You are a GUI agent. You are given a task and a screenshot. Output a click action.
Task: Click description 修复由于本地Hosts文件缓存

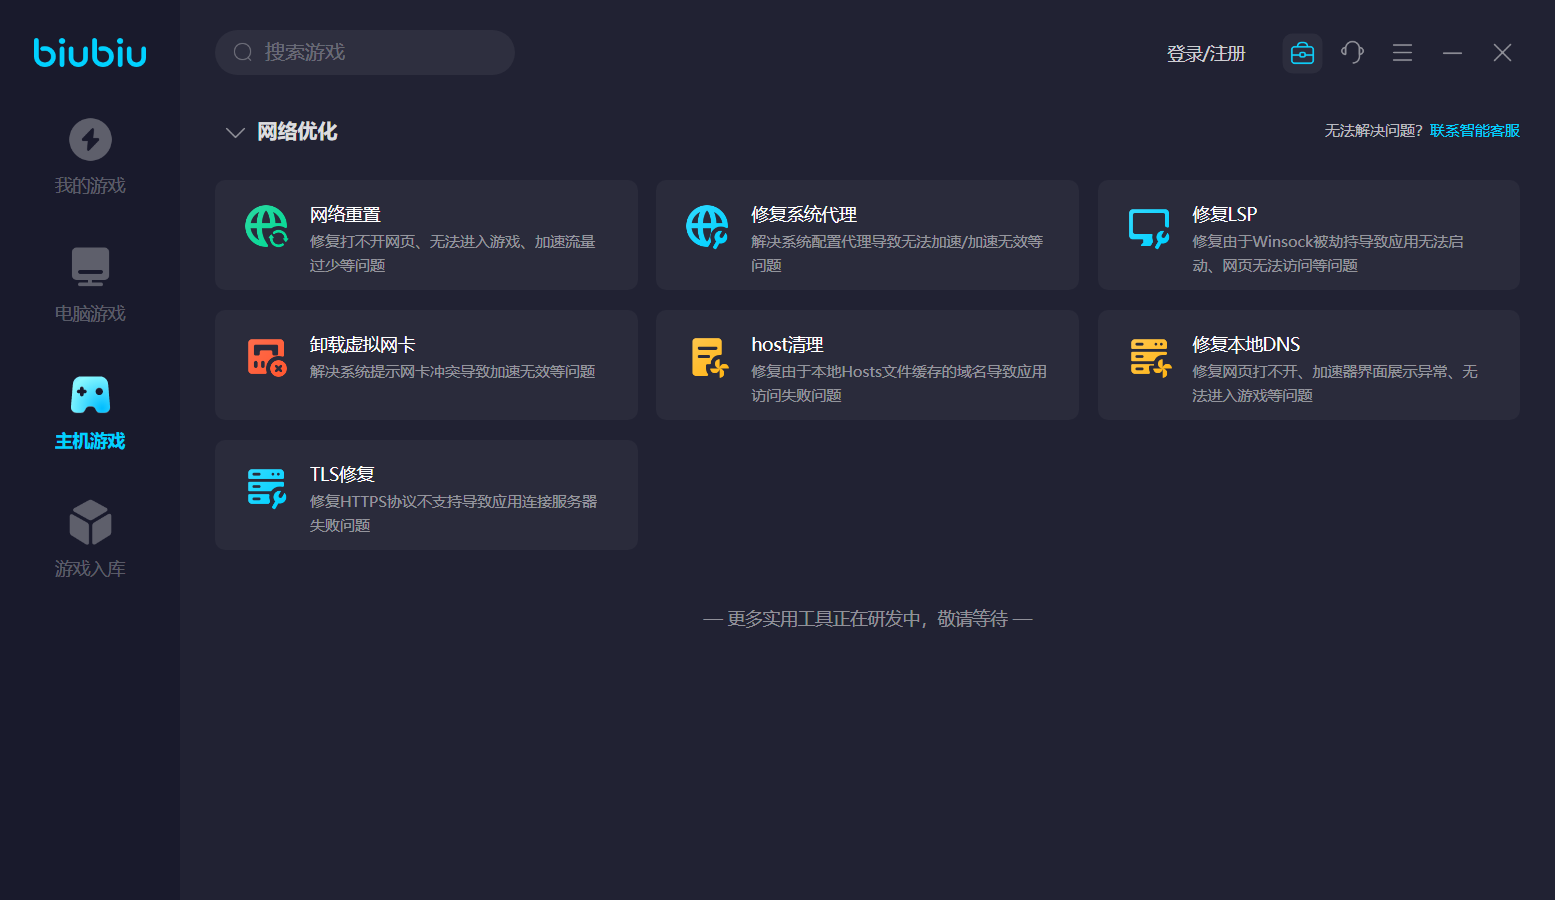click(899, 384)
